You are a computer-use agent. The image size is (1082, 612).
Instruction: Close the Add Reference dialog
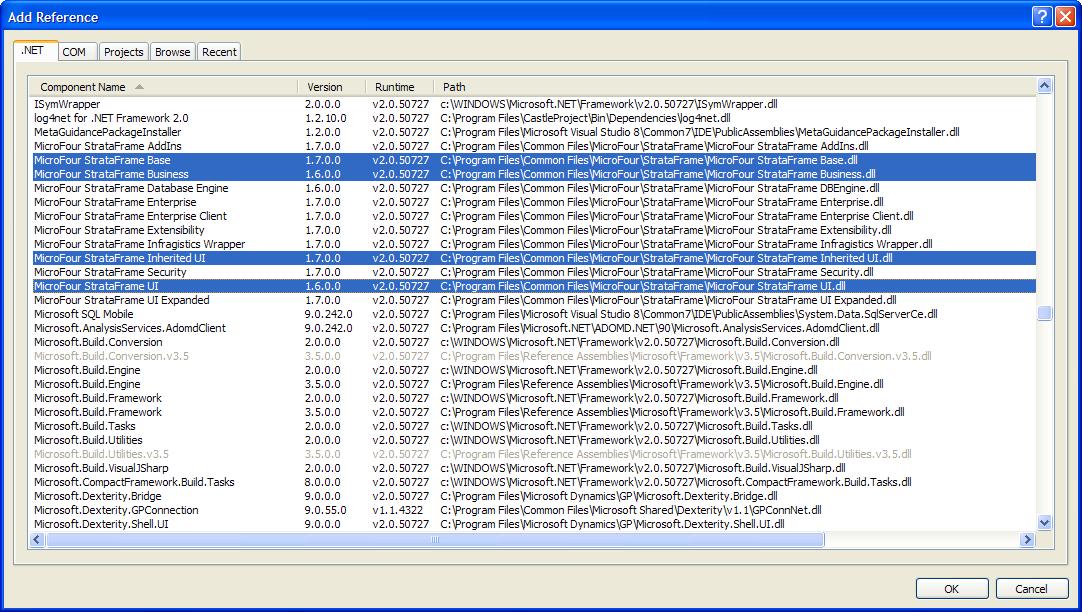pyautogui.click(x=1064, y=16)
